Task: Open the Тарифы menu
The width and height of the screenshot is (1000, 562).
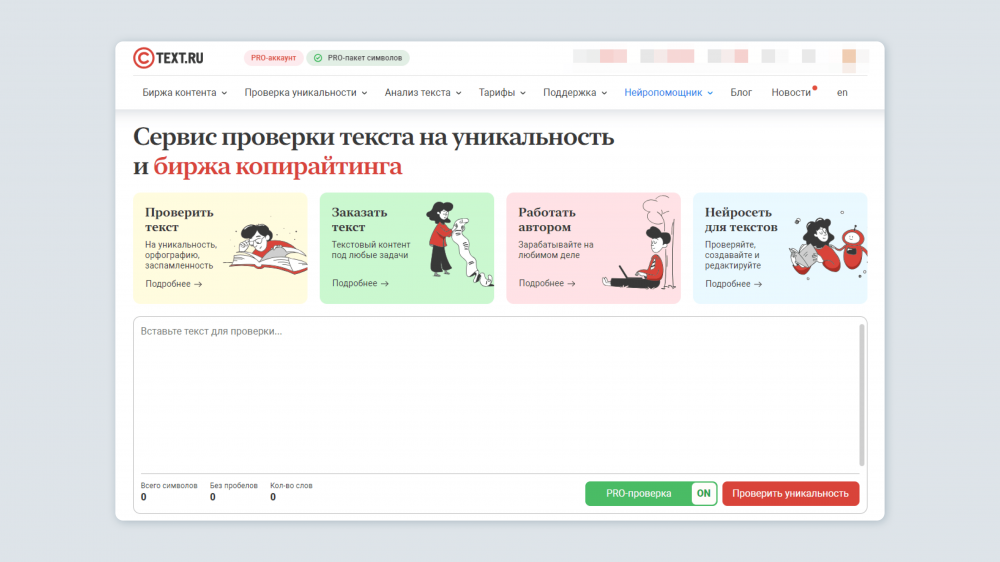Action: point(502,92)
